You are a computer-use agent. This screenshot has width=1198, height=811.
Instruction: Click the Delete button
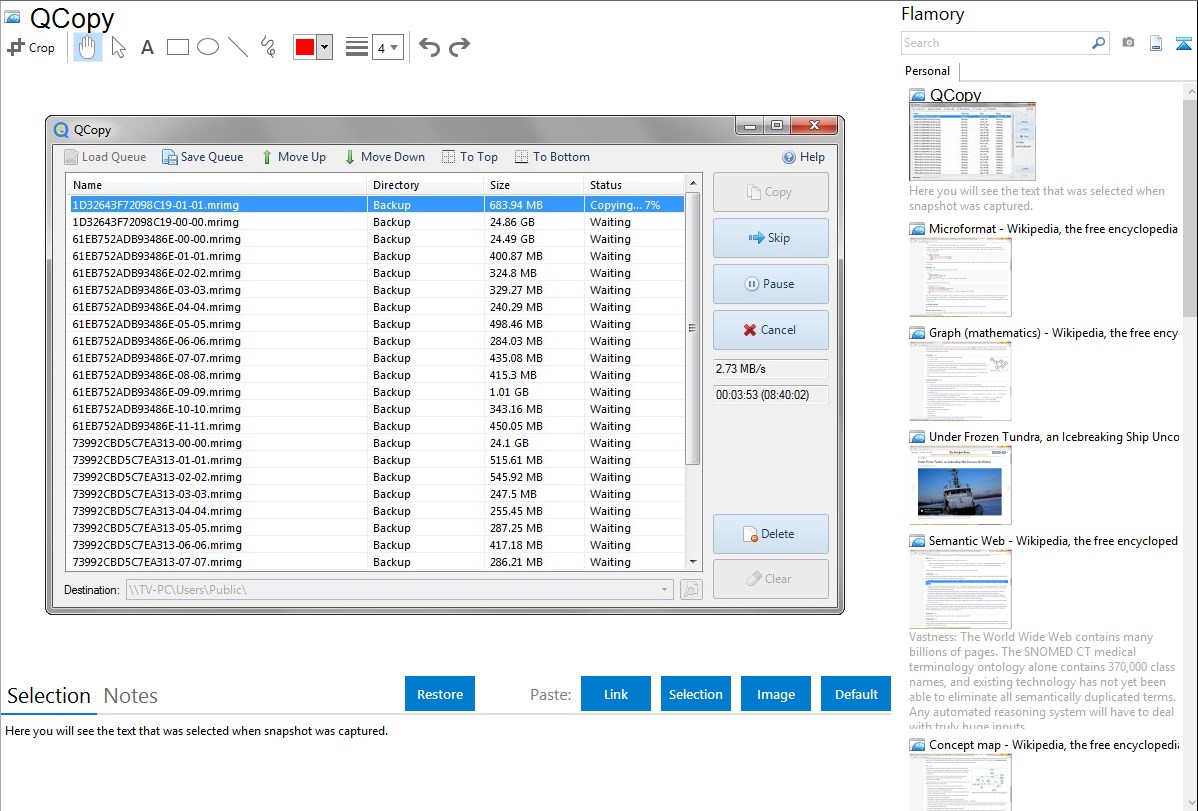pyautogui.click(x=770, y=534)
